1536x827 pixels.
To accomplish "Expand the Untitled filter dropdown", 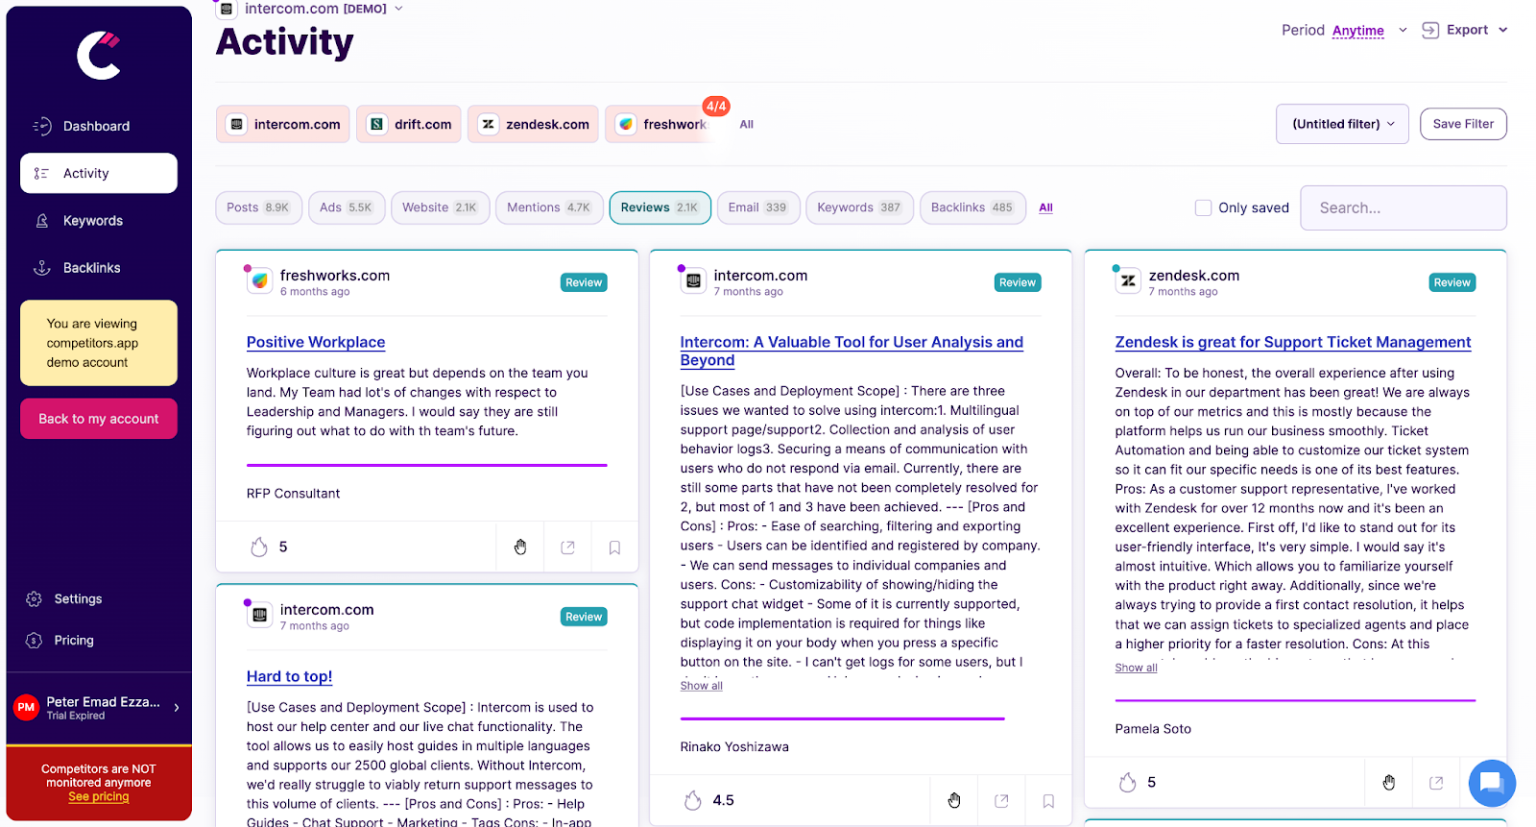I will point(1342,124).
